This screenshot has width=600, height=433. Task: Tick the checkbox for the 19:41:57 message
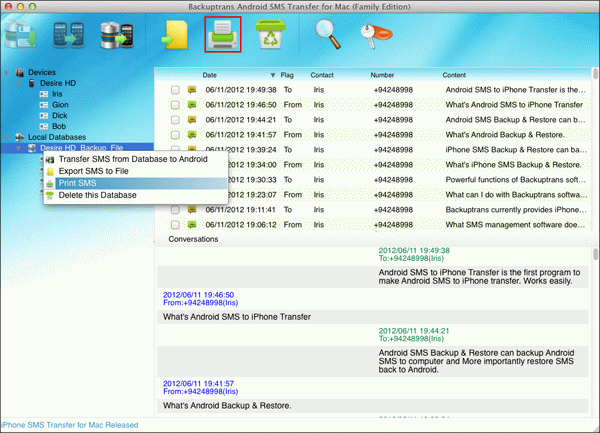[x=175, y=135]
